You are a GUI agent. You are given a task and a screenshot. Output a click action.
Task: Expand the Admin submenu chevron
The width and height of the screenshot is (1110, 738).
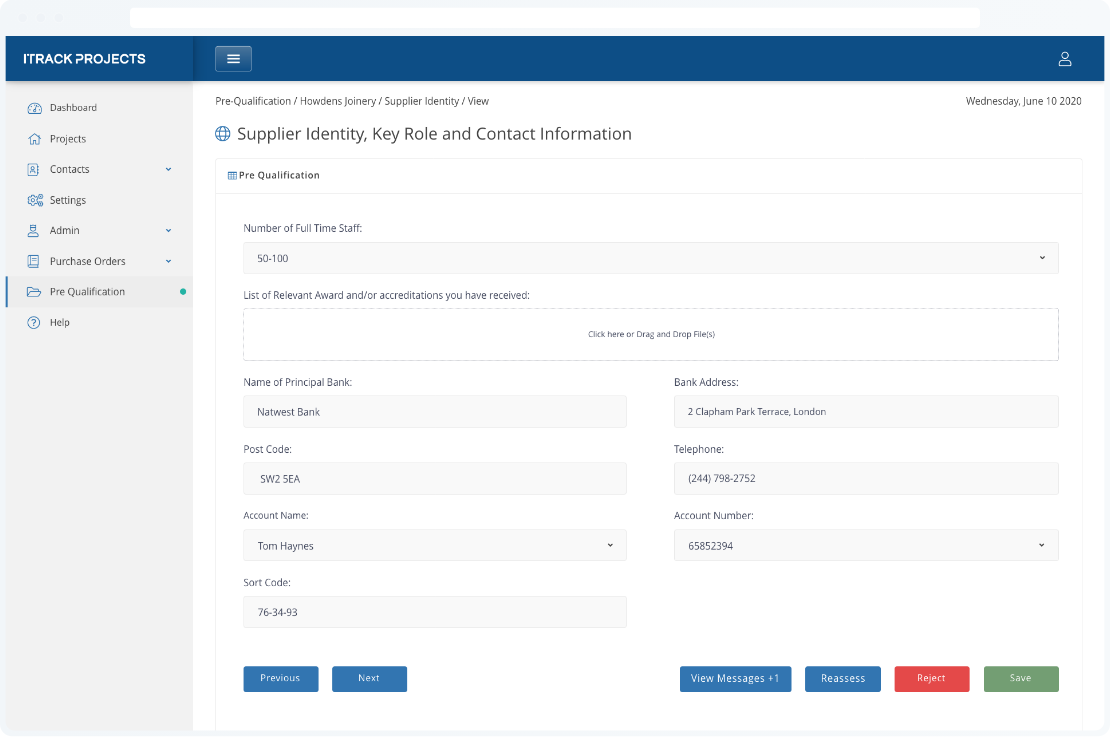168,230
